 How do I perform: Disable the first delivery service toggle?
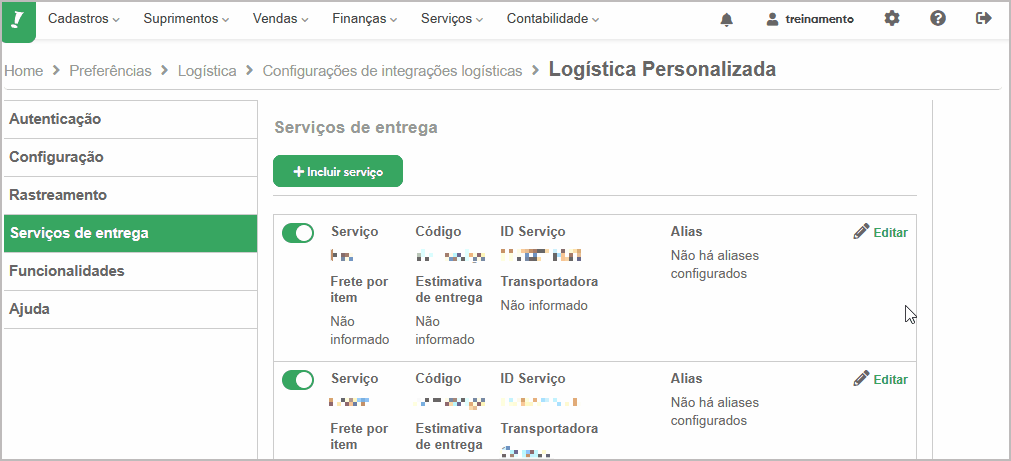298,233
